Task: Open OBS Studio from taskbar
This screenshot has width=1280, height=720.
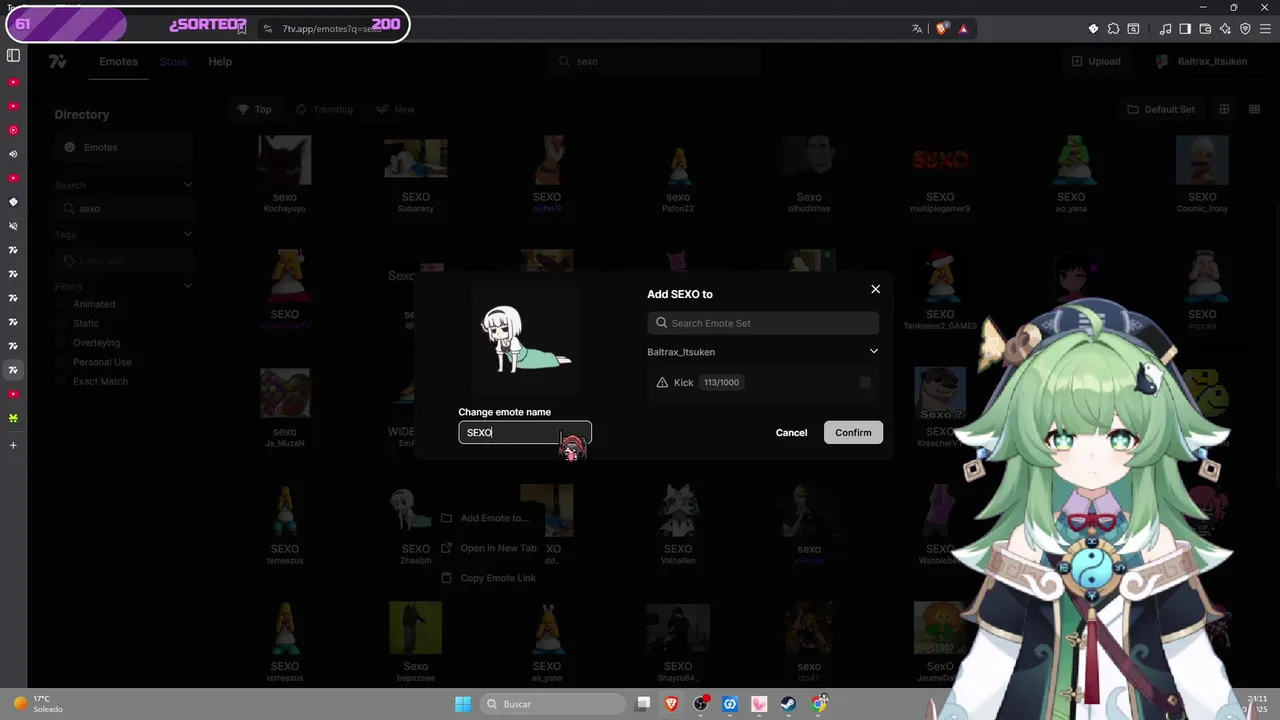Action: (701, 704)
